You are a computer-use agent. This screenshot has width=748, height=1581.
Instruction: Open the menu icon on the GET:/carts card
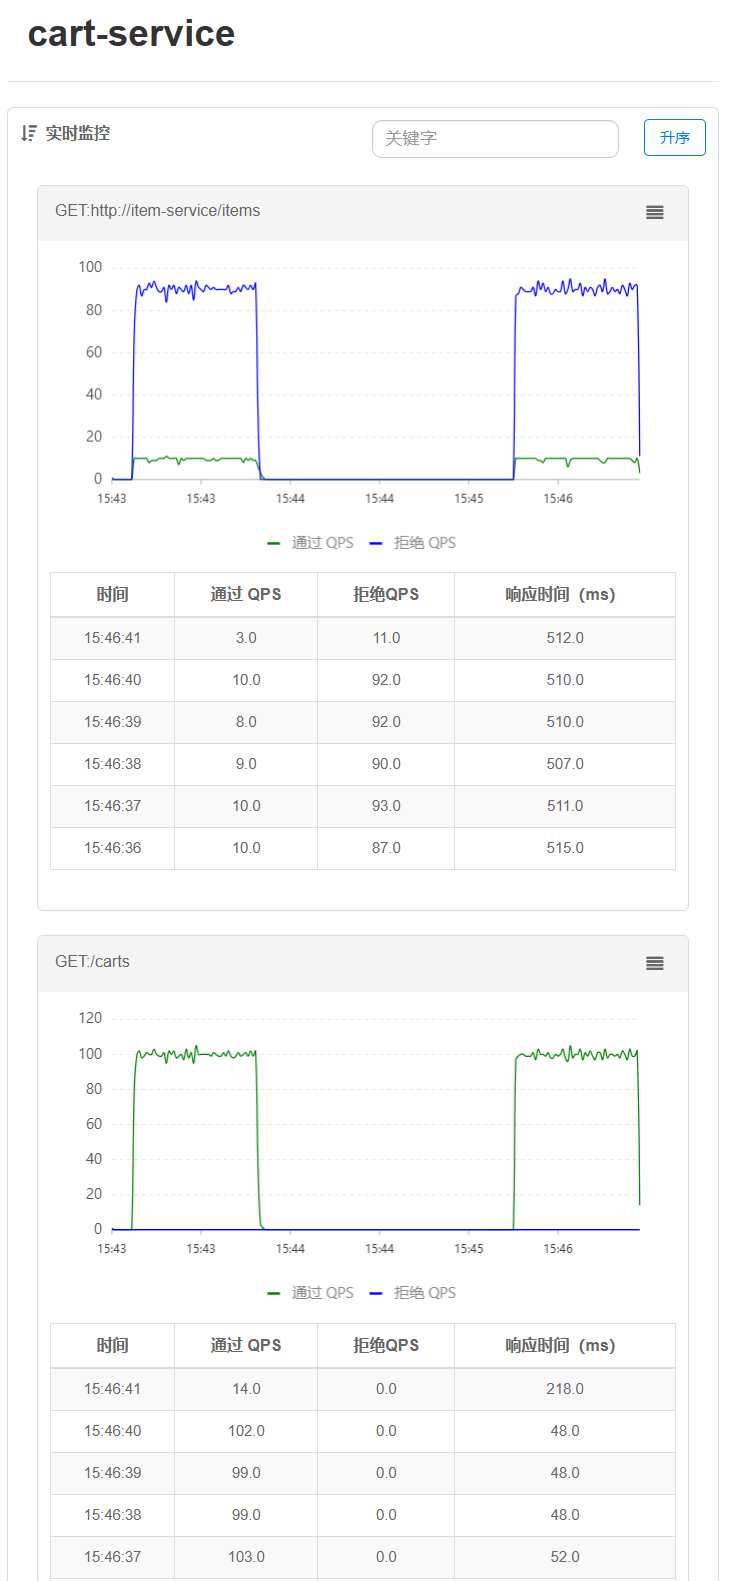click(x=654, y=963)
